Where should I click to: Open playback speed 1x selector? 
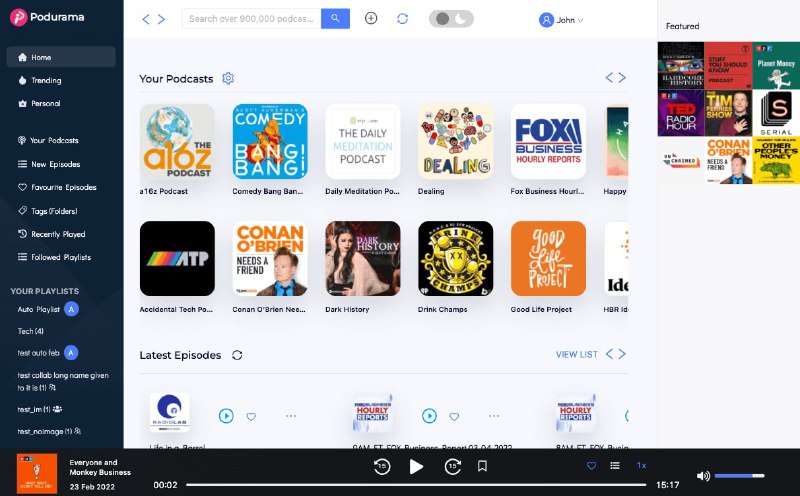(642, 465)
